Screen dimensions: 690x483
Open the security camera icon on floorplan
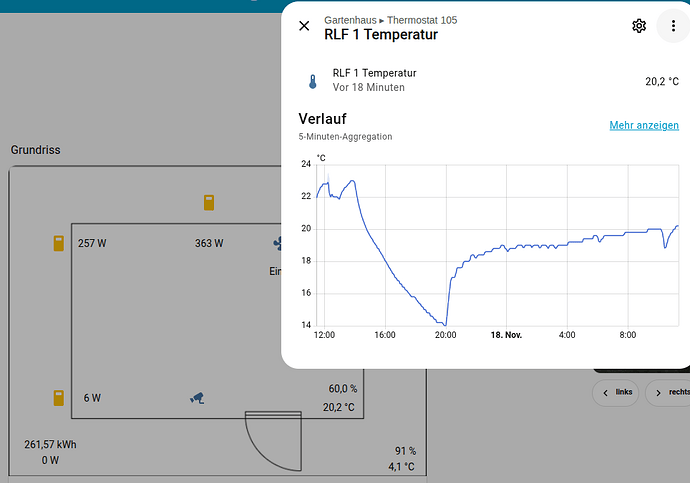(x=198, y=398)
